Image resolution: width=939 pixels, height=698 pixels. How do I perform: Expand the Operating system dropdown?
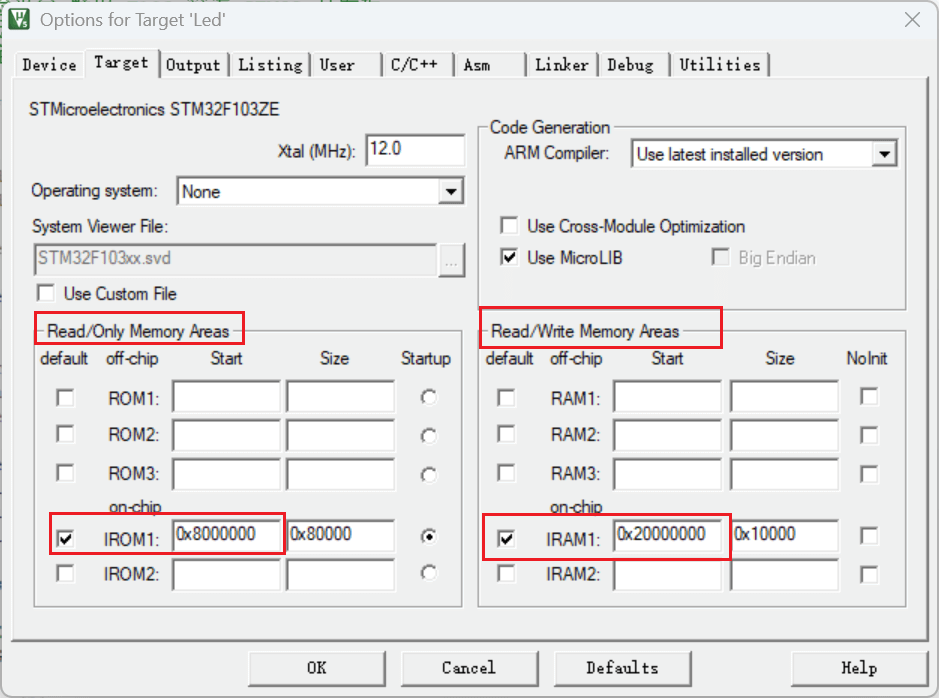coord(451,191)
